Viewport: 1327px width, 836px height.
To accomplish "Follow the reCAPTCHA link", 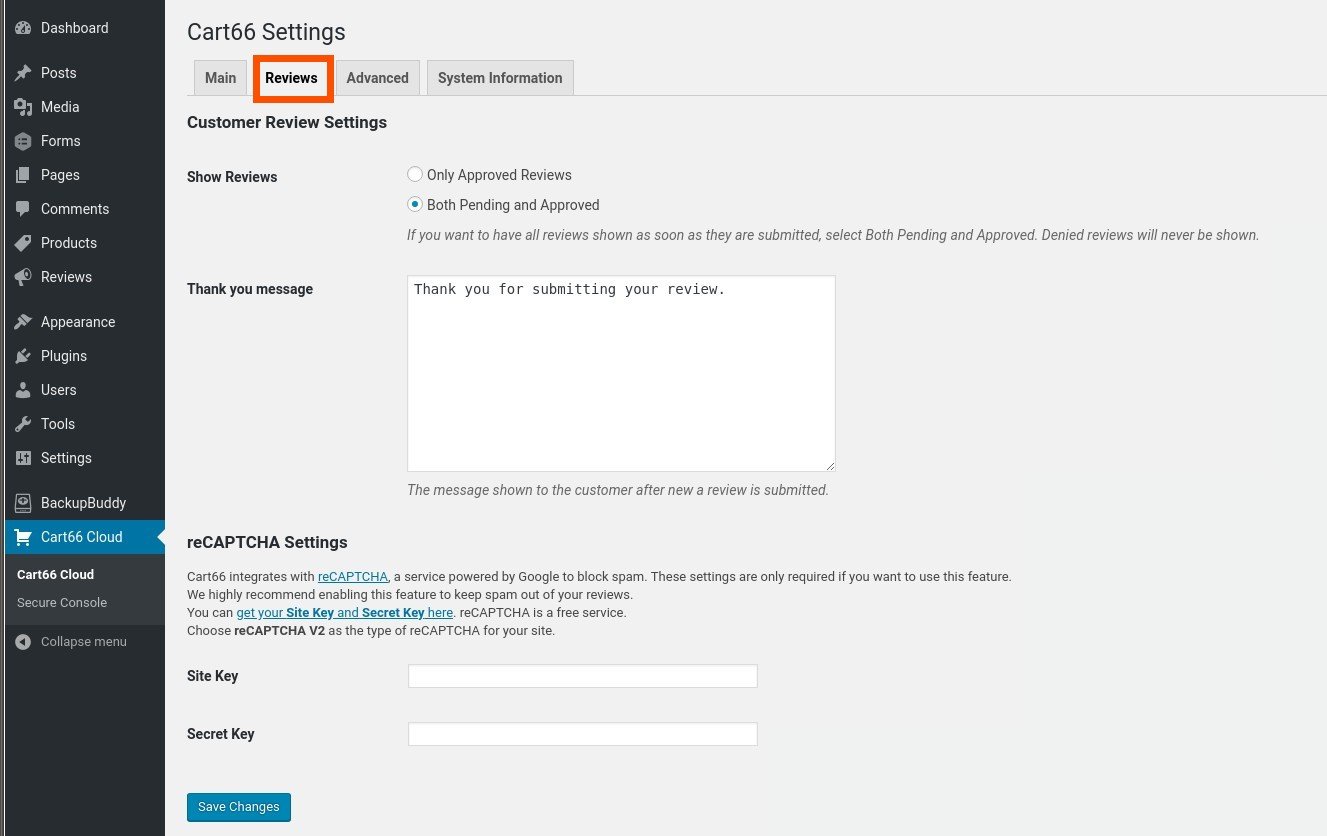I will tap(353, 577).
